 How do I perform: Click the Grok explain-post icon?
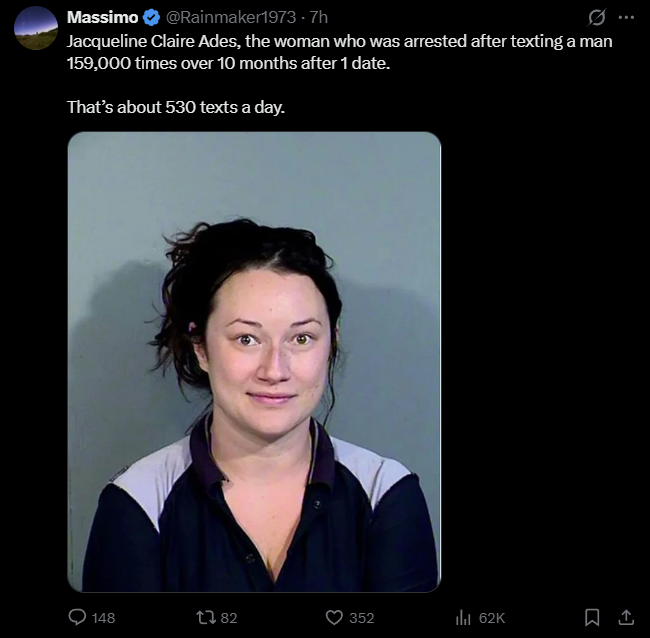[597, 17]
